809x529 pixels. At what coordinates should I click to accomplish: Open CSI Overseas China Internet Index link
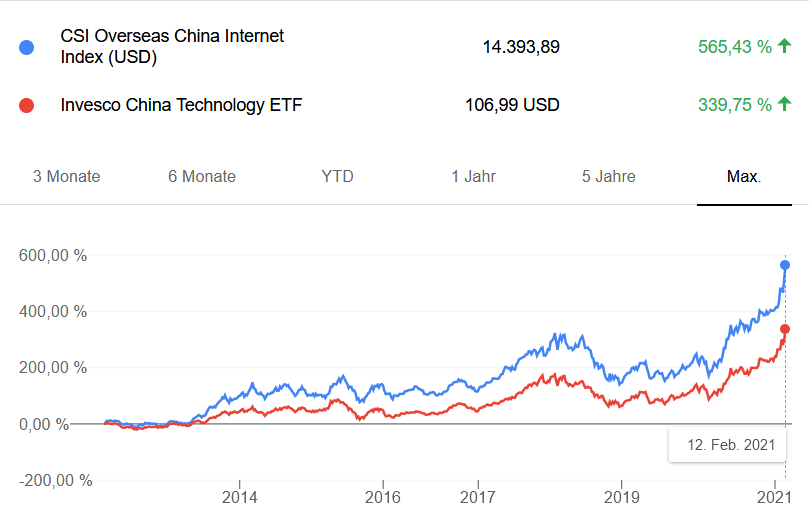click(172, 46)
